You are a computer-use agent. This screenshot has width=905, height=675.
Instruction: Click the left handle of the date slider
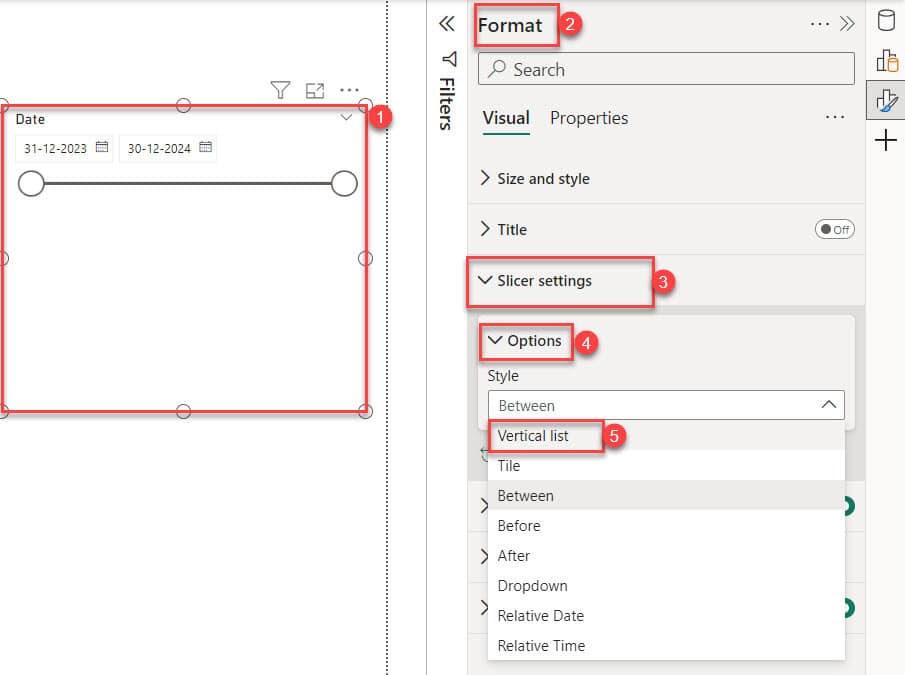(31, 183)
